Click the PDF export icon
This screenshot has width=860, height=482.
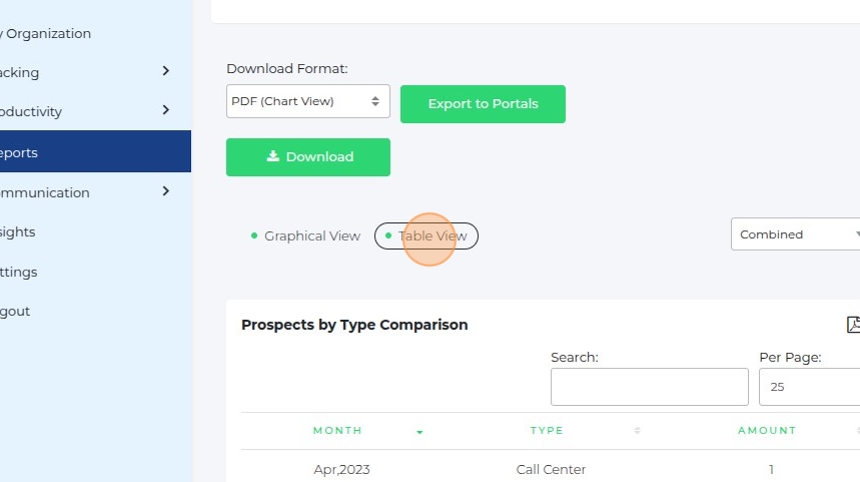pos(854,324)
